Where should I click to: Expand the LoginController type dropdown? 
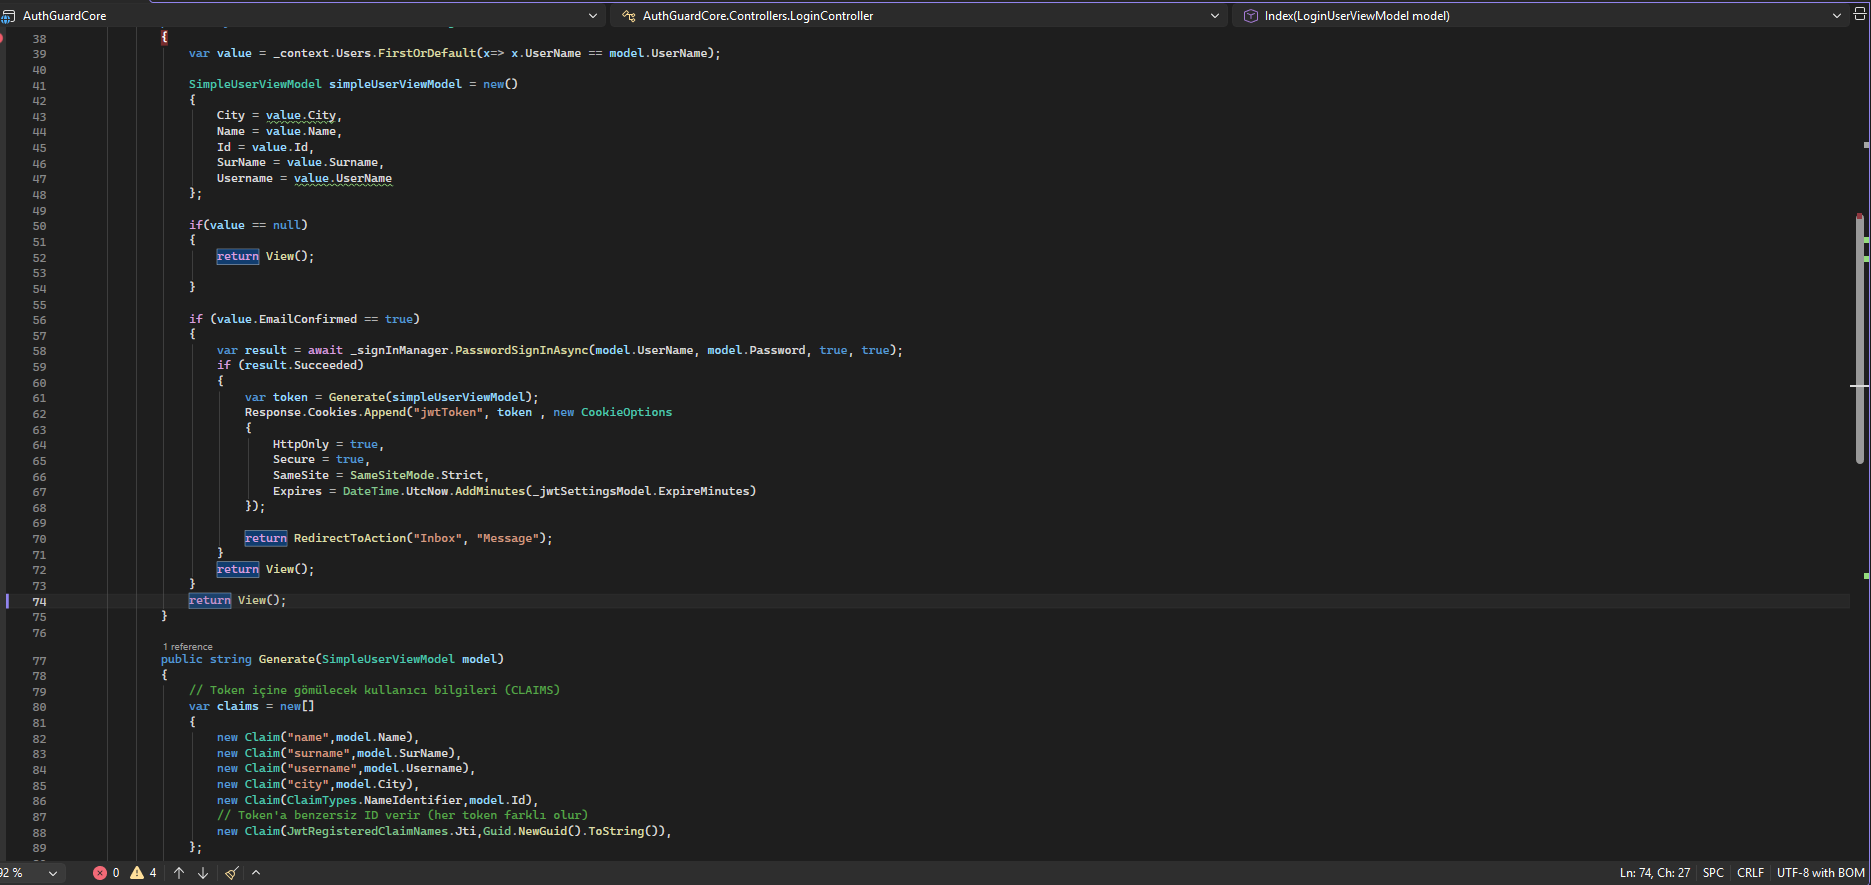(x=1214, y=16)
